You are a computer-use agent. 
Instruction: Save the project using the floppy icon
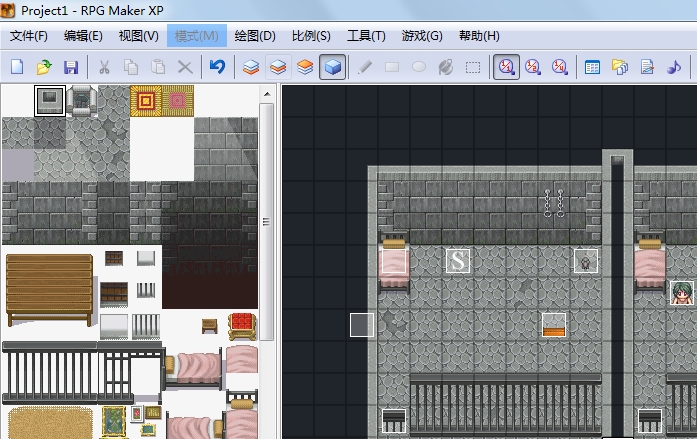[x=71, y=67]
